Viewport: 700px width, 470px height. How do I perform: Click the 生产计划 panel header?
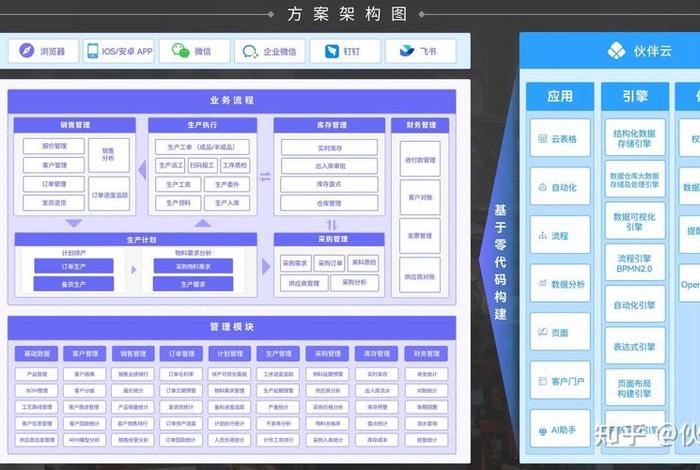(136, 240)
